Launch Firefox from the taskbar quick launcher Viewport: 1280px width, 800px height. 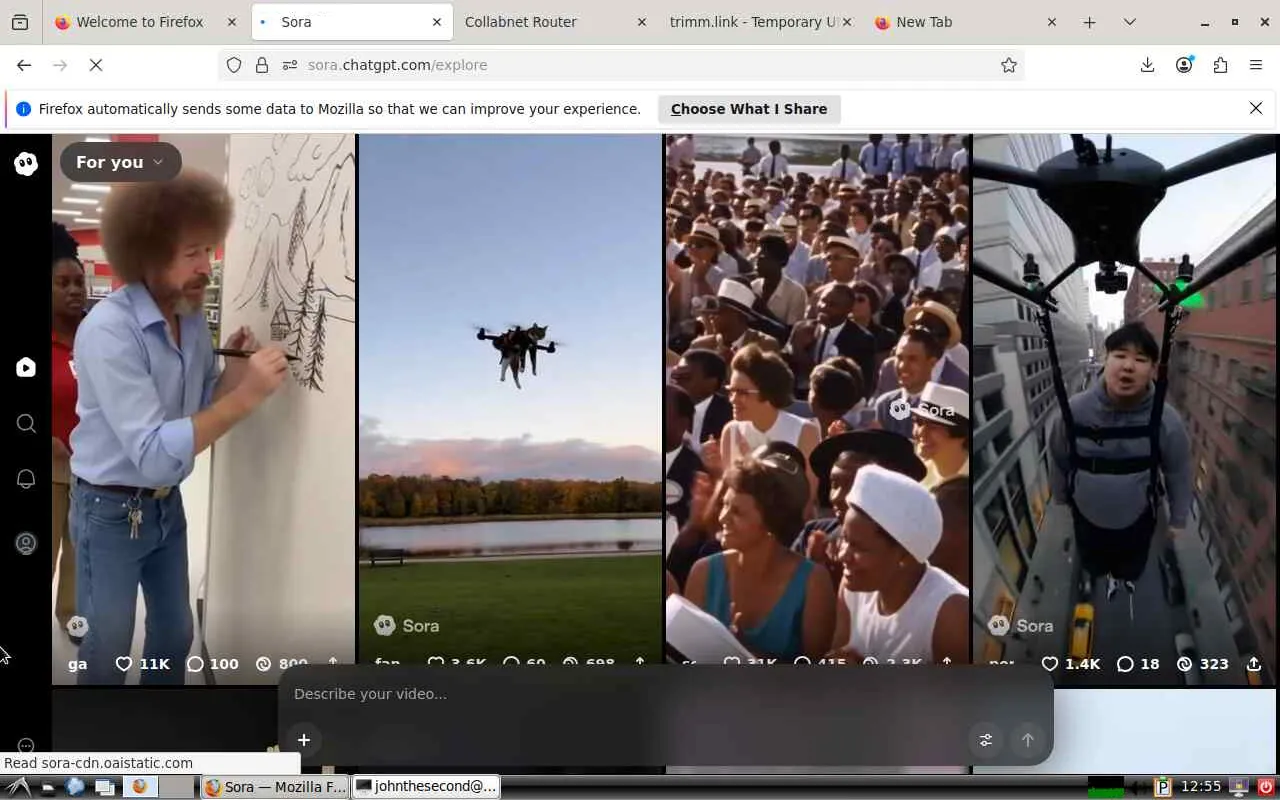pos(139,787)
